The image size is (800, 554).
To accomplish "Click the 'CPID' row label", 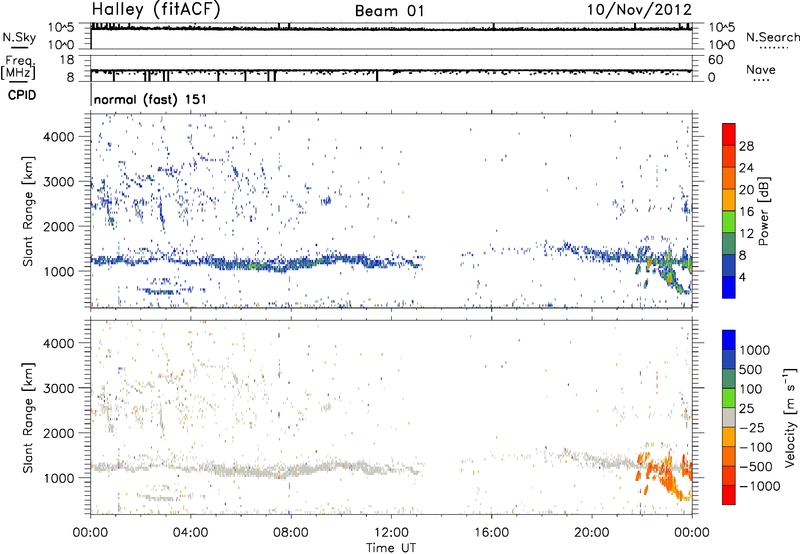I will coord(22,95).
